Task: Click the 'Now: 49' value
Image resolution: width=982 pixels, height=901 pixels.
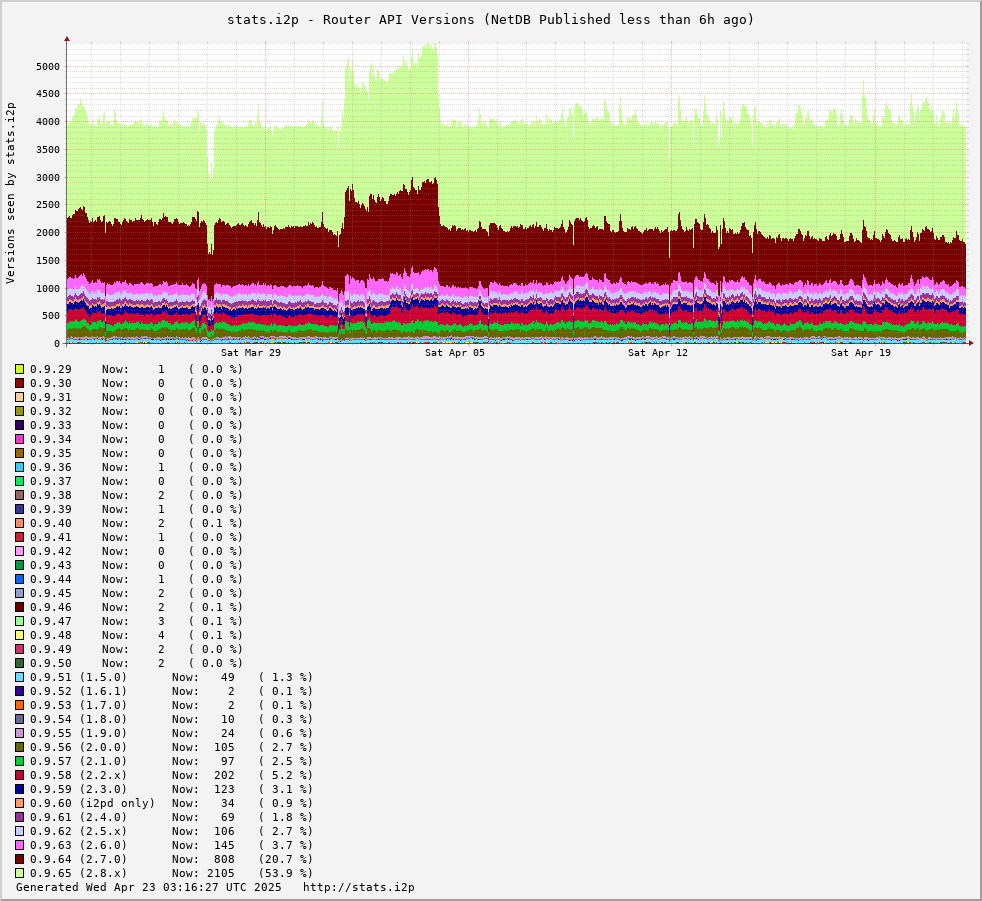Action: click(x=204, y=677)
